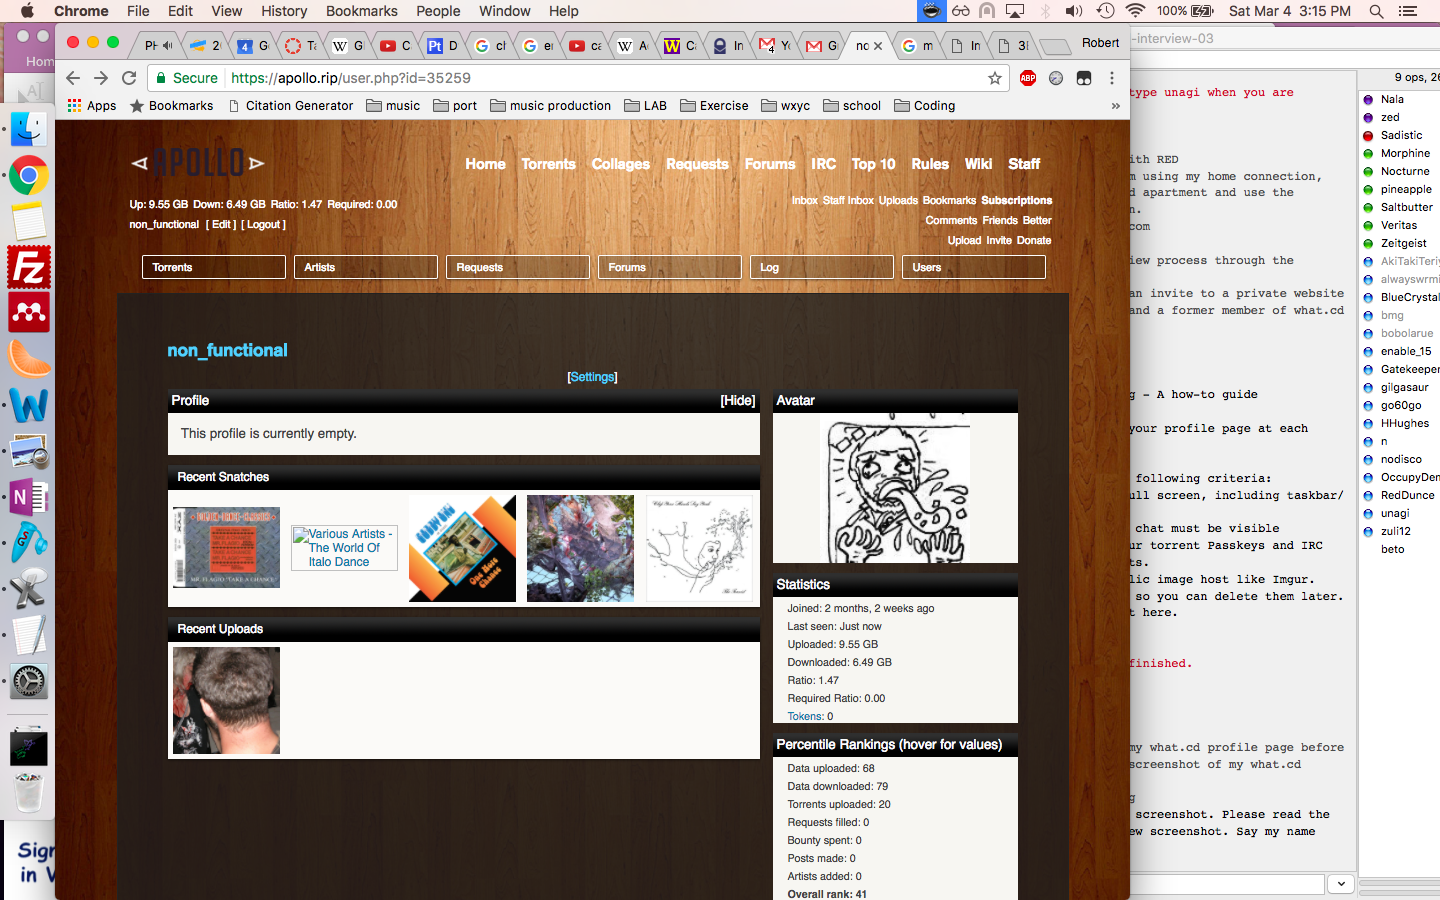Open the Apps shortcut in bookmarks bar
This screenshot has width=1440, height=900.
pos(91,105)
